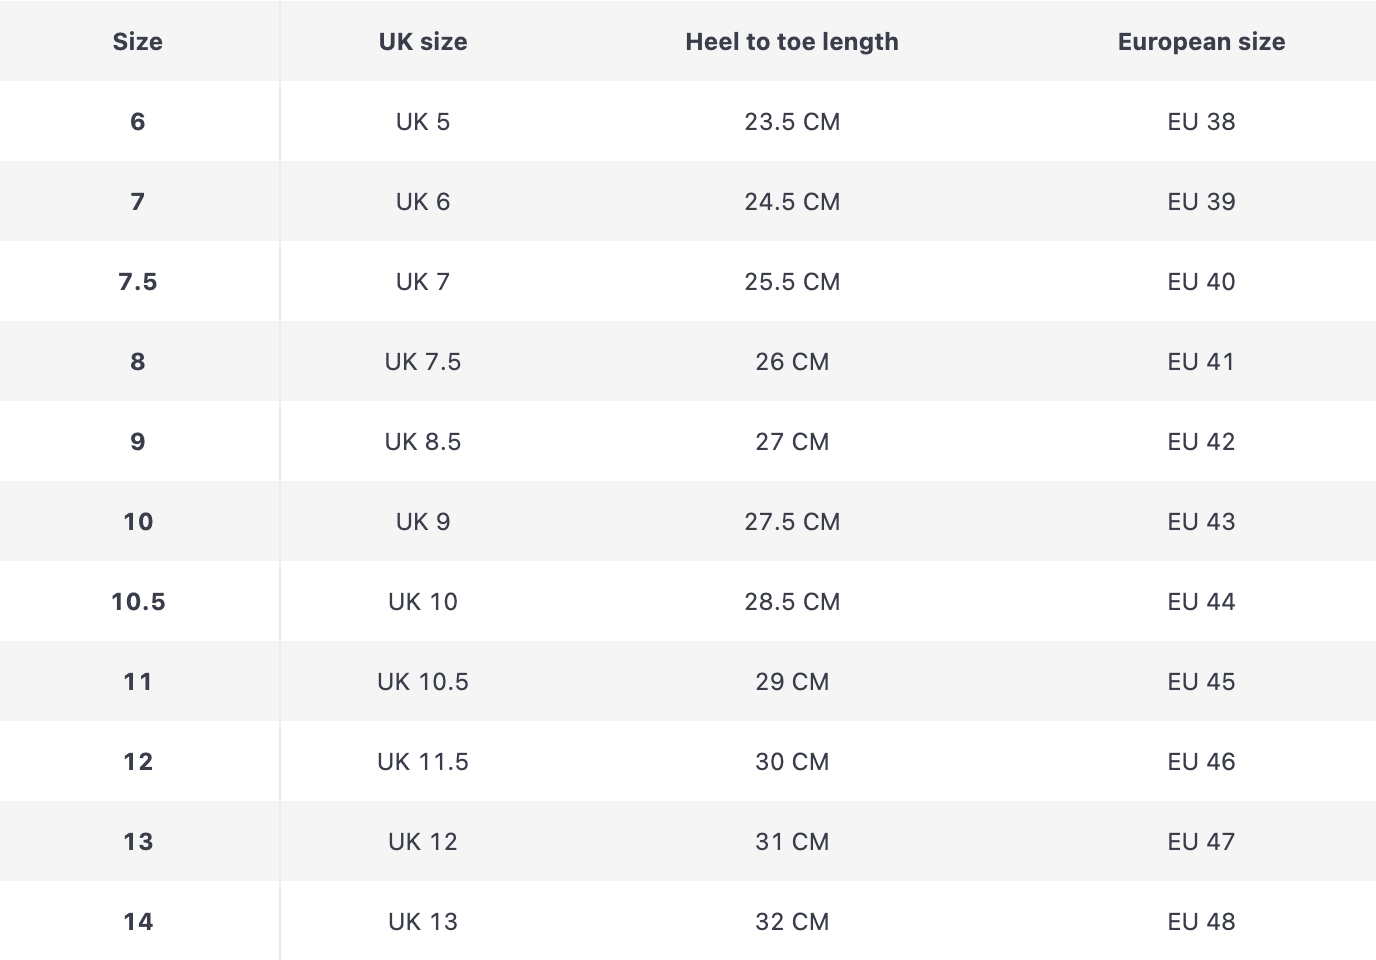This screenshot has height=960, width=1376.
Task: Select size 10.5 in the Size column
Action: point(138,601)
